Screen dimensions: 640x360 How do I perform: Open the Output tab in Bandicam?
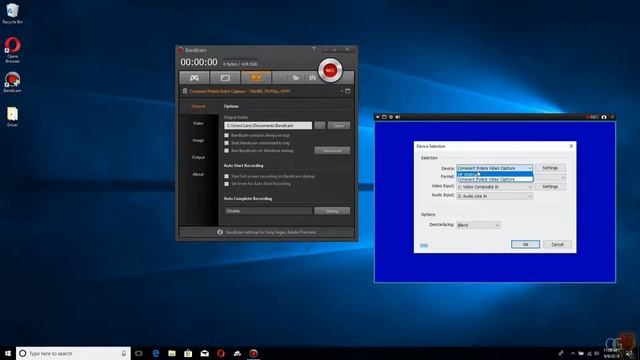tap(198, 157)
